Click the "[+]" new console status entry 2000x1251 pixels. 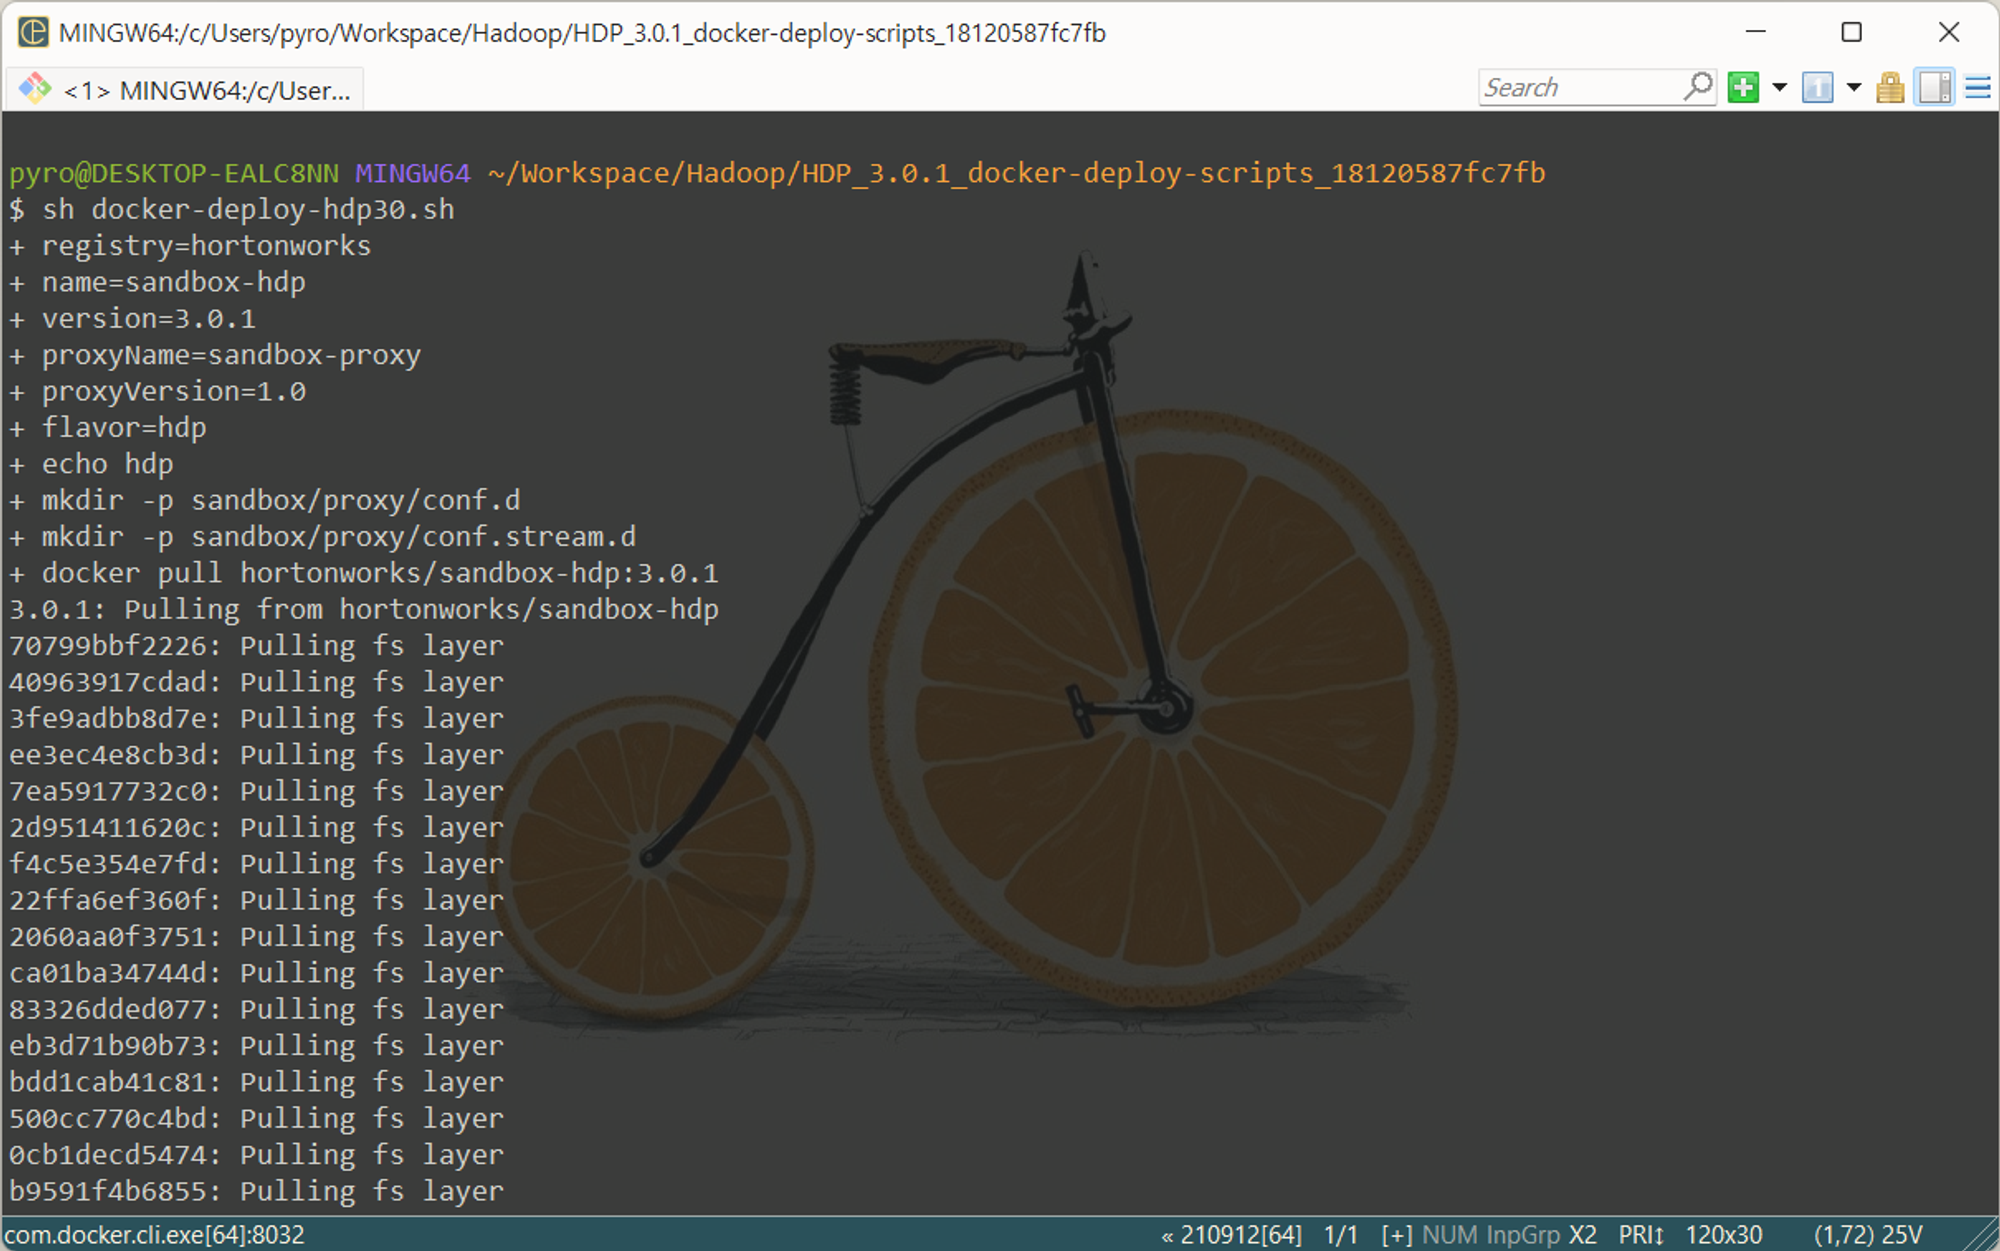[x=1396, y=1235]
